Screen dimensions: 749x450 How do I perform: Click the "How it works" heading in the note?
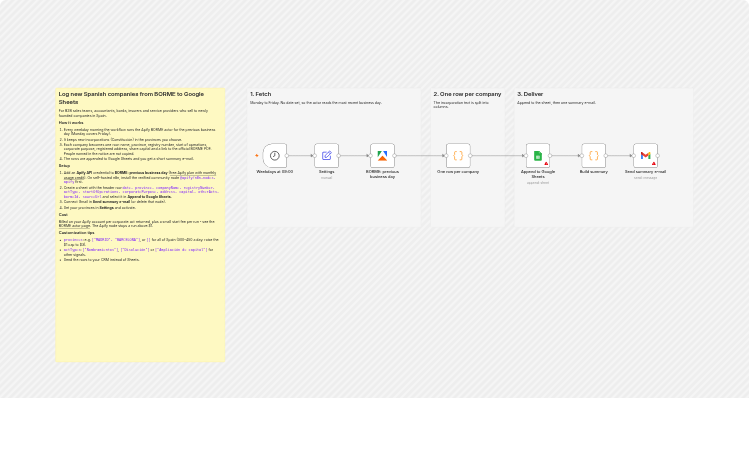(x=71, y=123)
